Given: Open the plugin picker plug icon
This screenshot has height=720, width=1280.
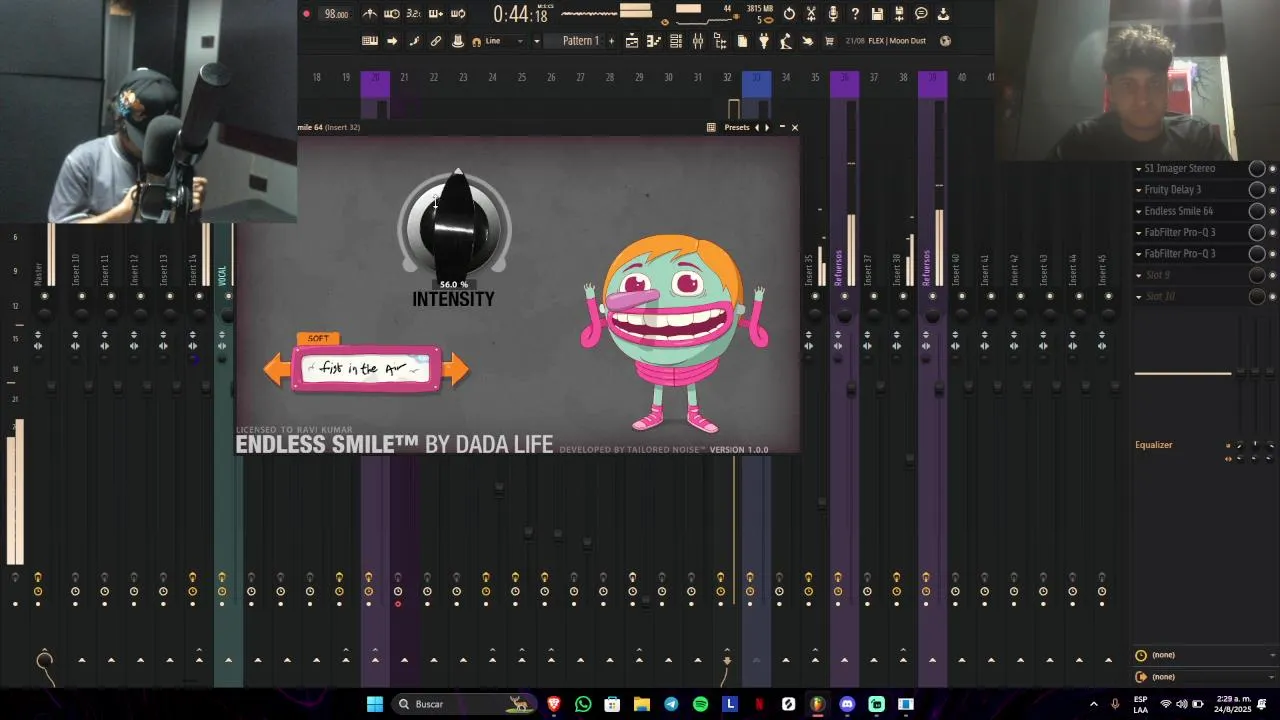Looking at the screenshot, I should point(764,41).
